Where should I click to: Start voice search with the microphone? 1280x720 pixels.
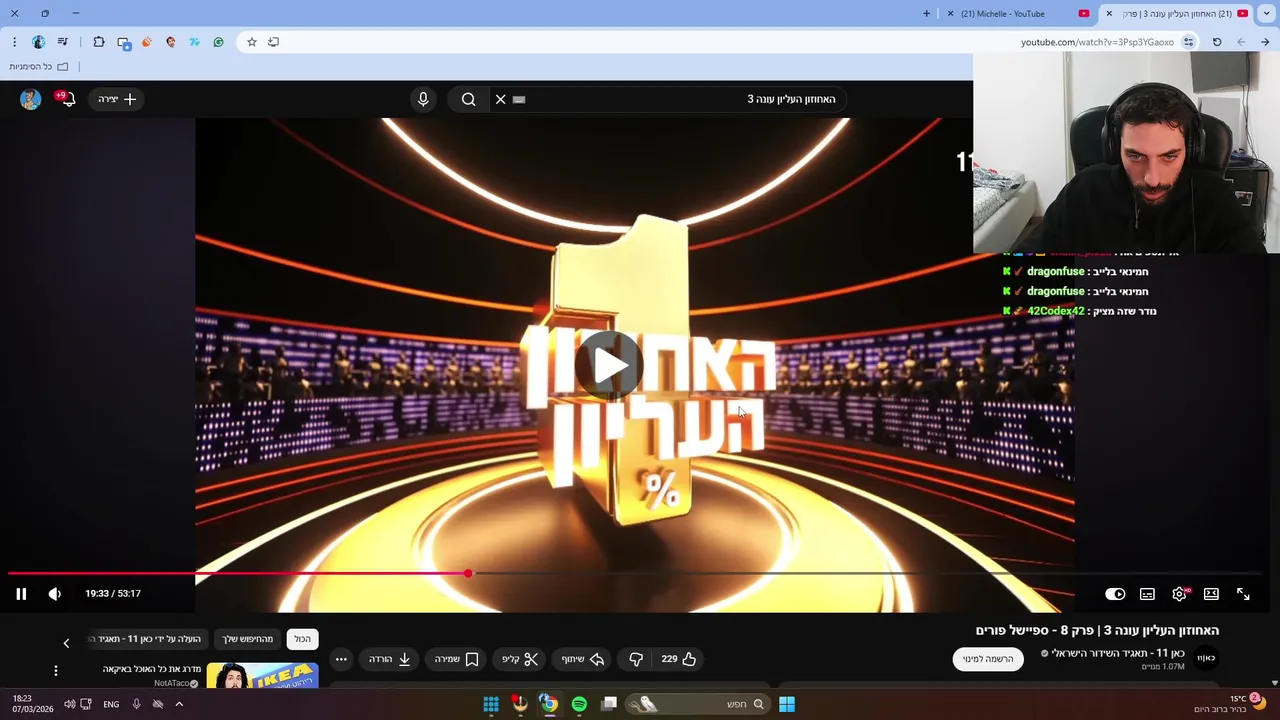click(423, 99)
